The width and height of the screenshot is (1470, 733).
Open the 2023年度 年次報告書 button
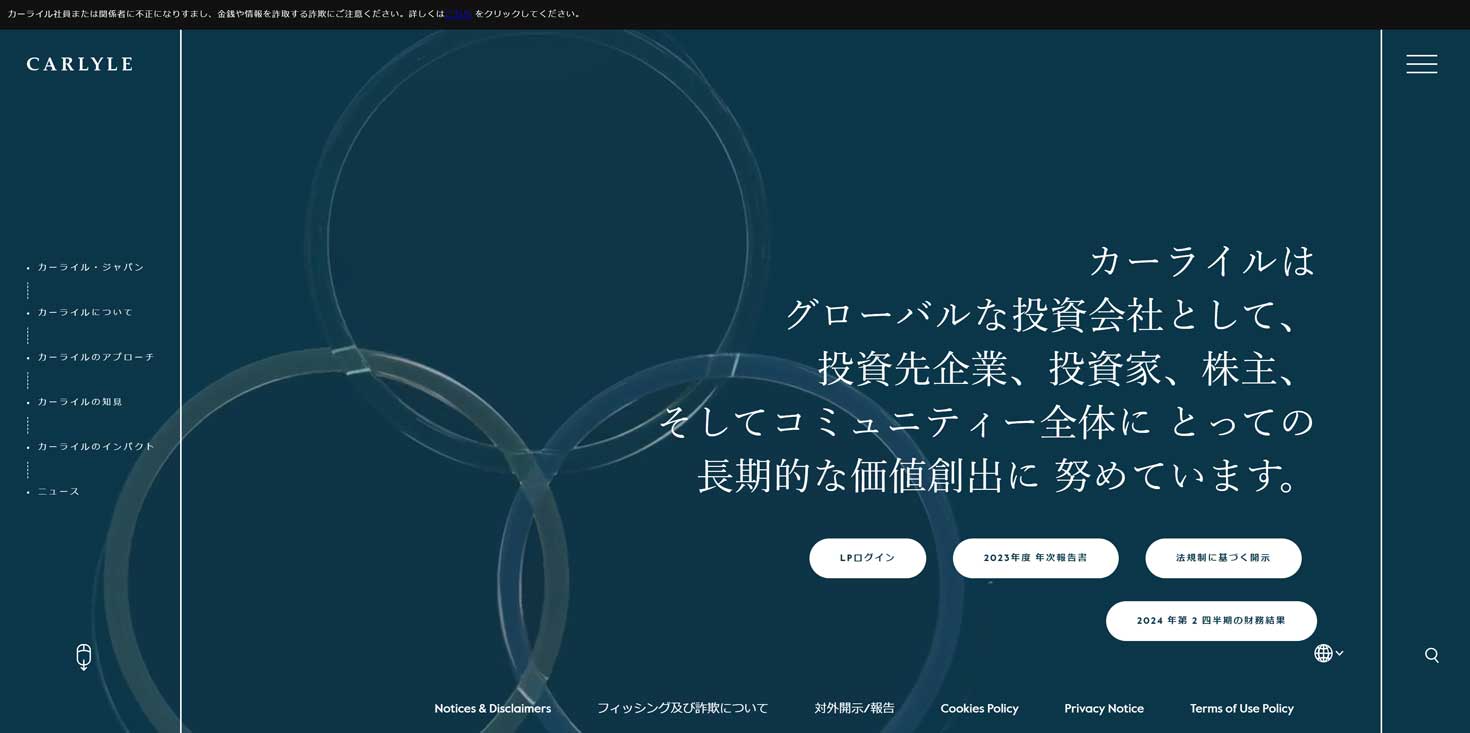(x=1035, y=558)
